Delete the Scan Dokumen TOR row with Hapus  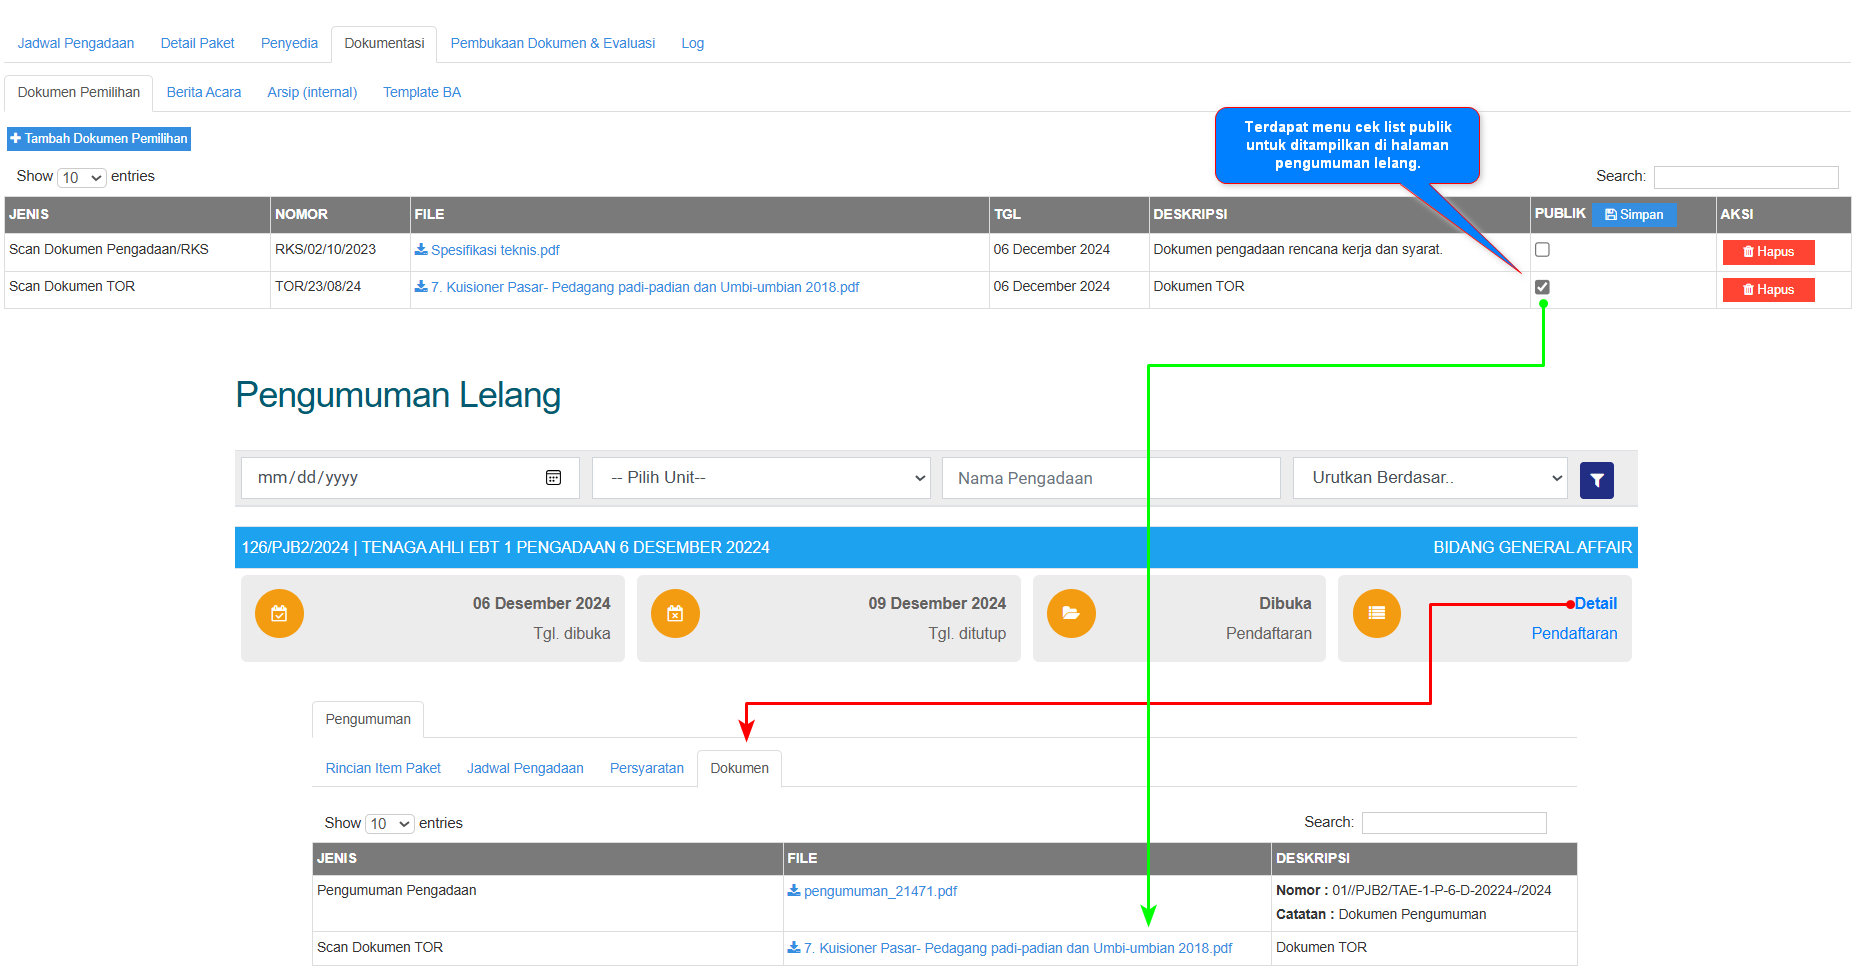coord(1768,290)
